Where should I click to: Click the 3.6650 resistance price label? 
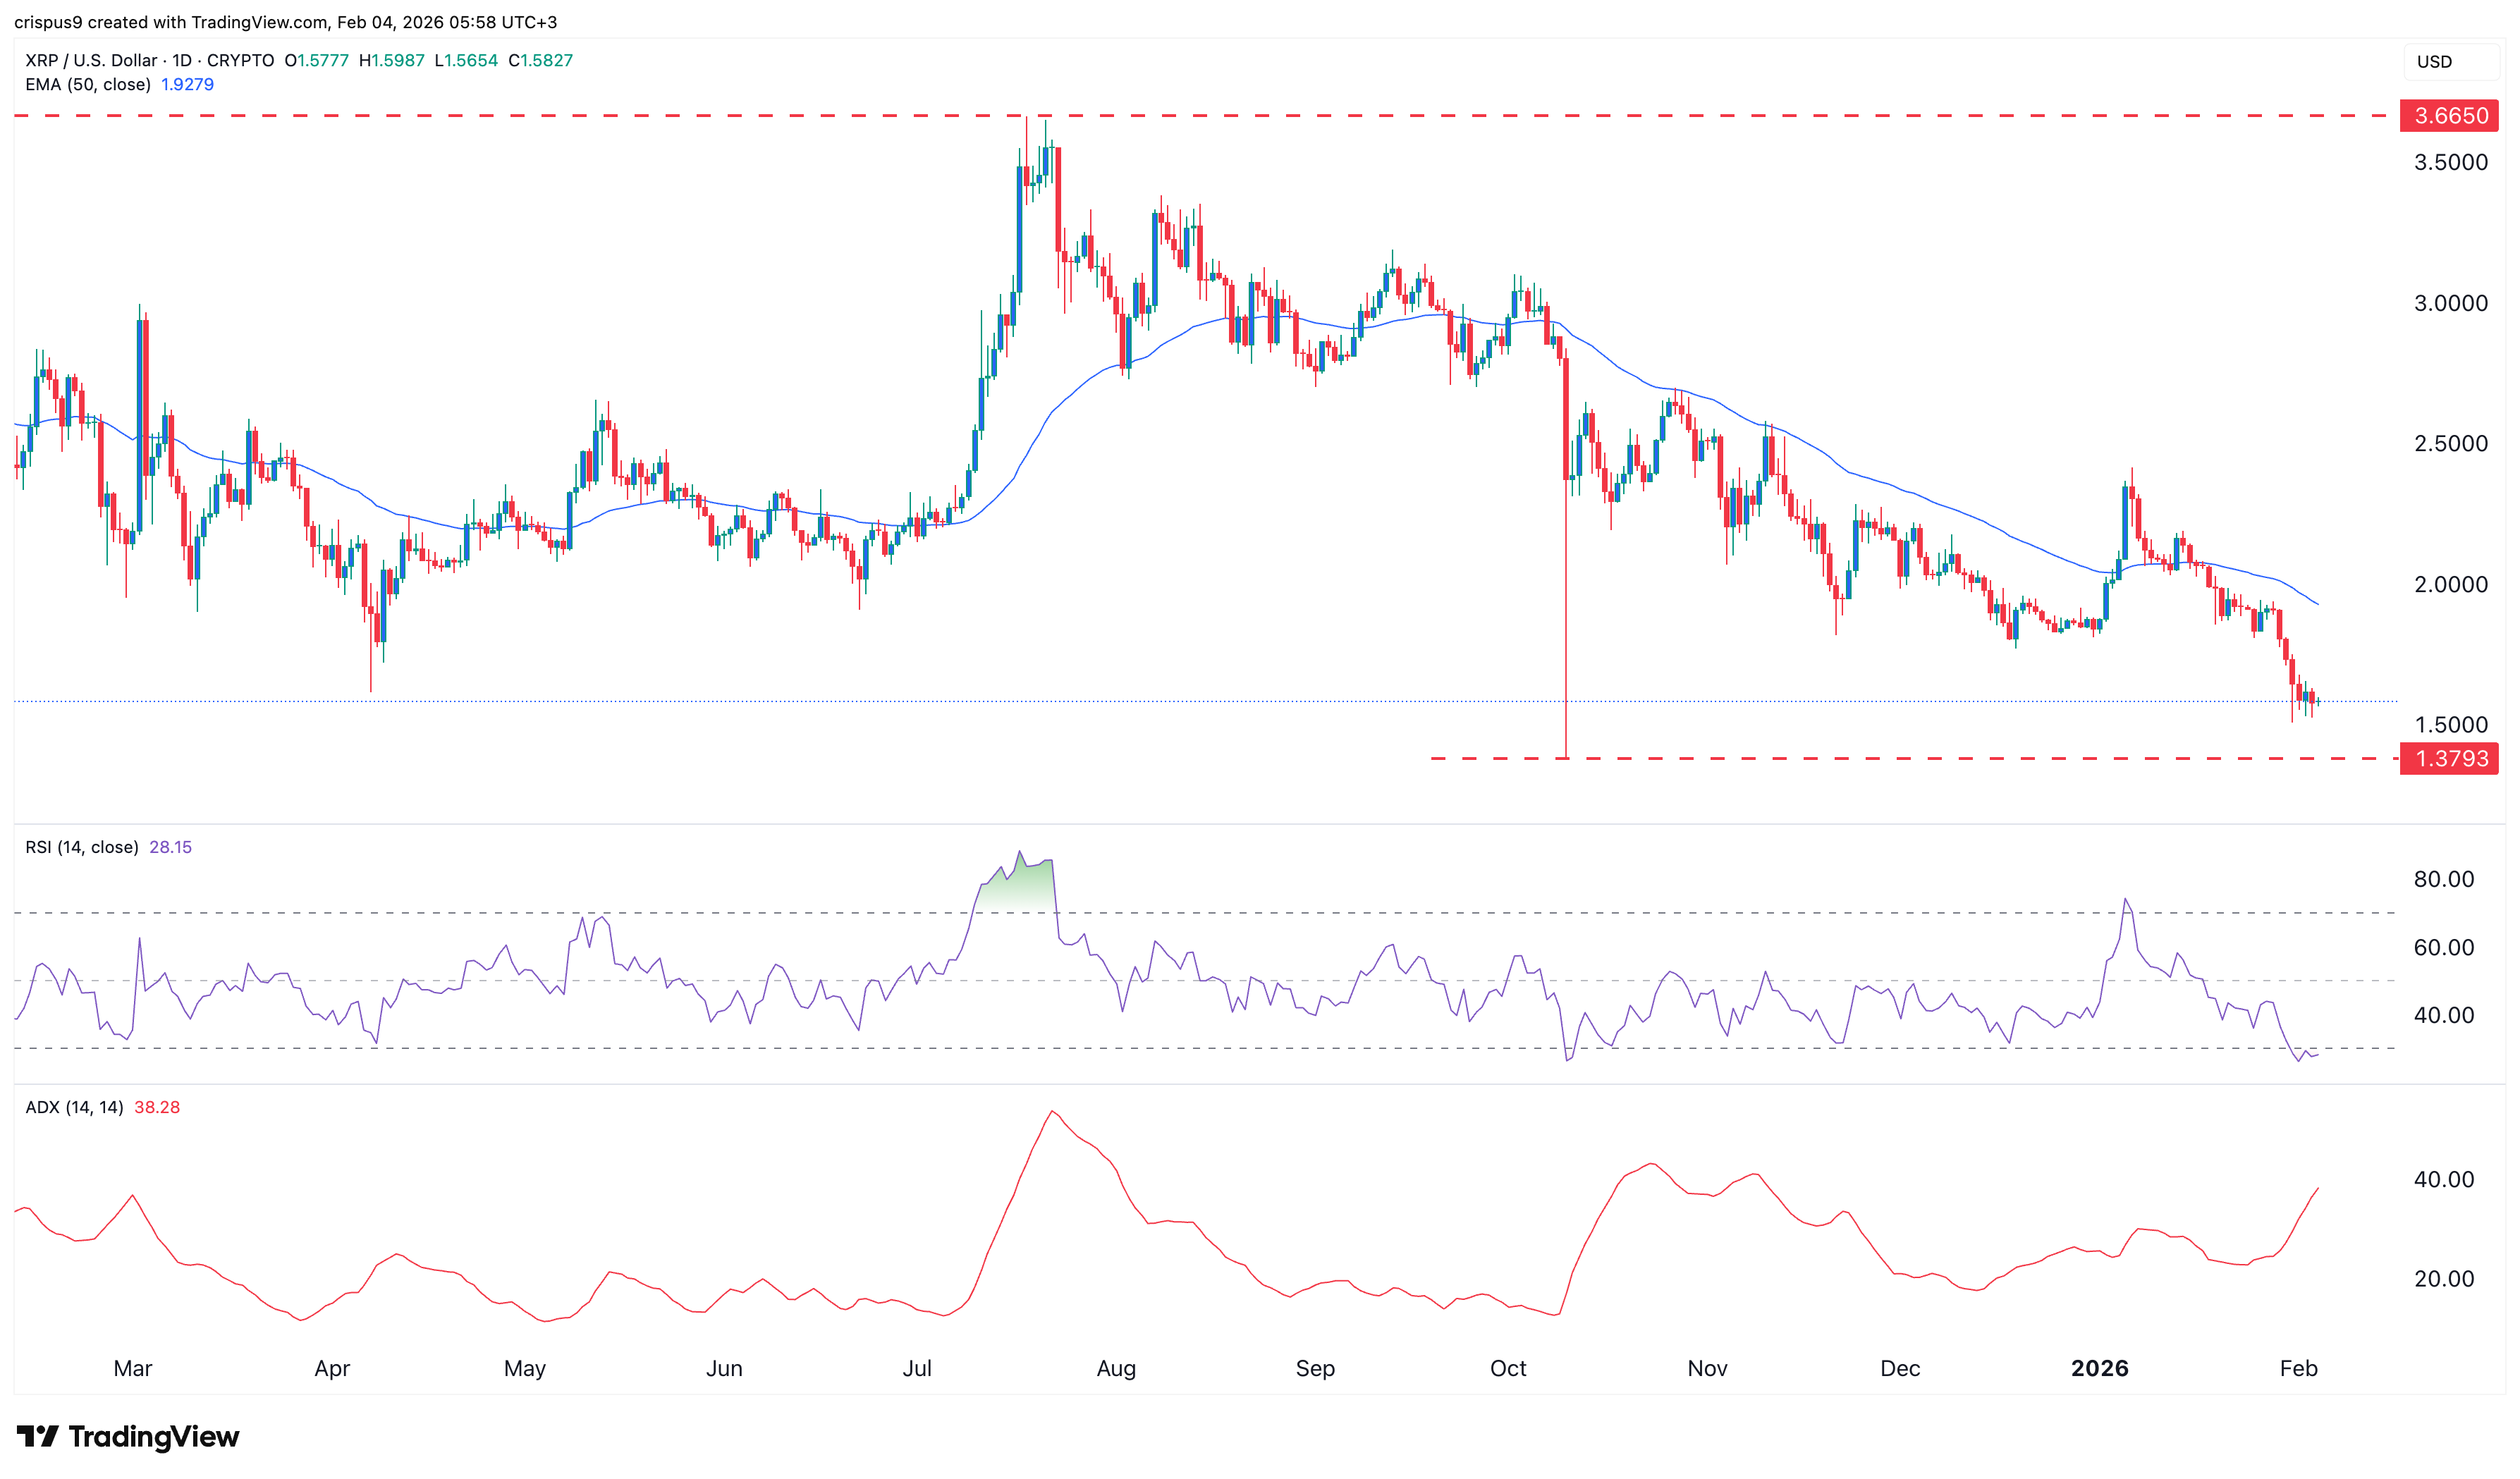click(x=2450, y=117)
